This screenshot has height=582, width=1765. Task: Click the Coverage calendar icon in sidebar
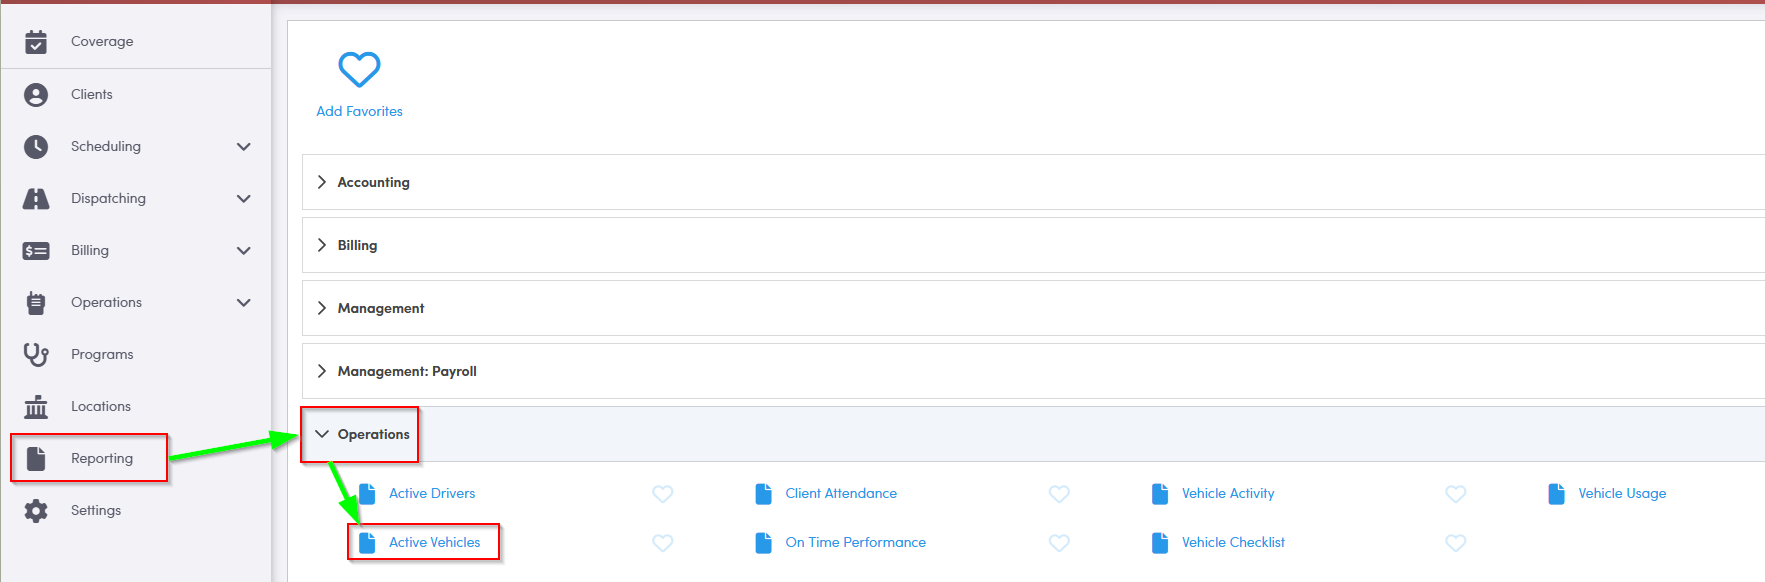36,42
